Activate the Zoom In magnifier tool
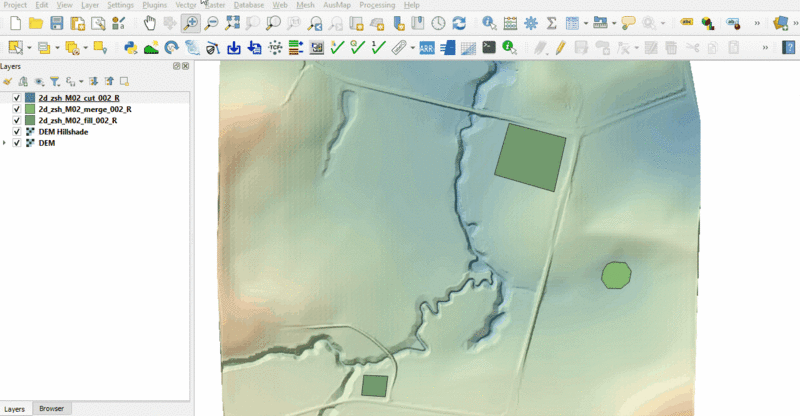 pos(190,22)
